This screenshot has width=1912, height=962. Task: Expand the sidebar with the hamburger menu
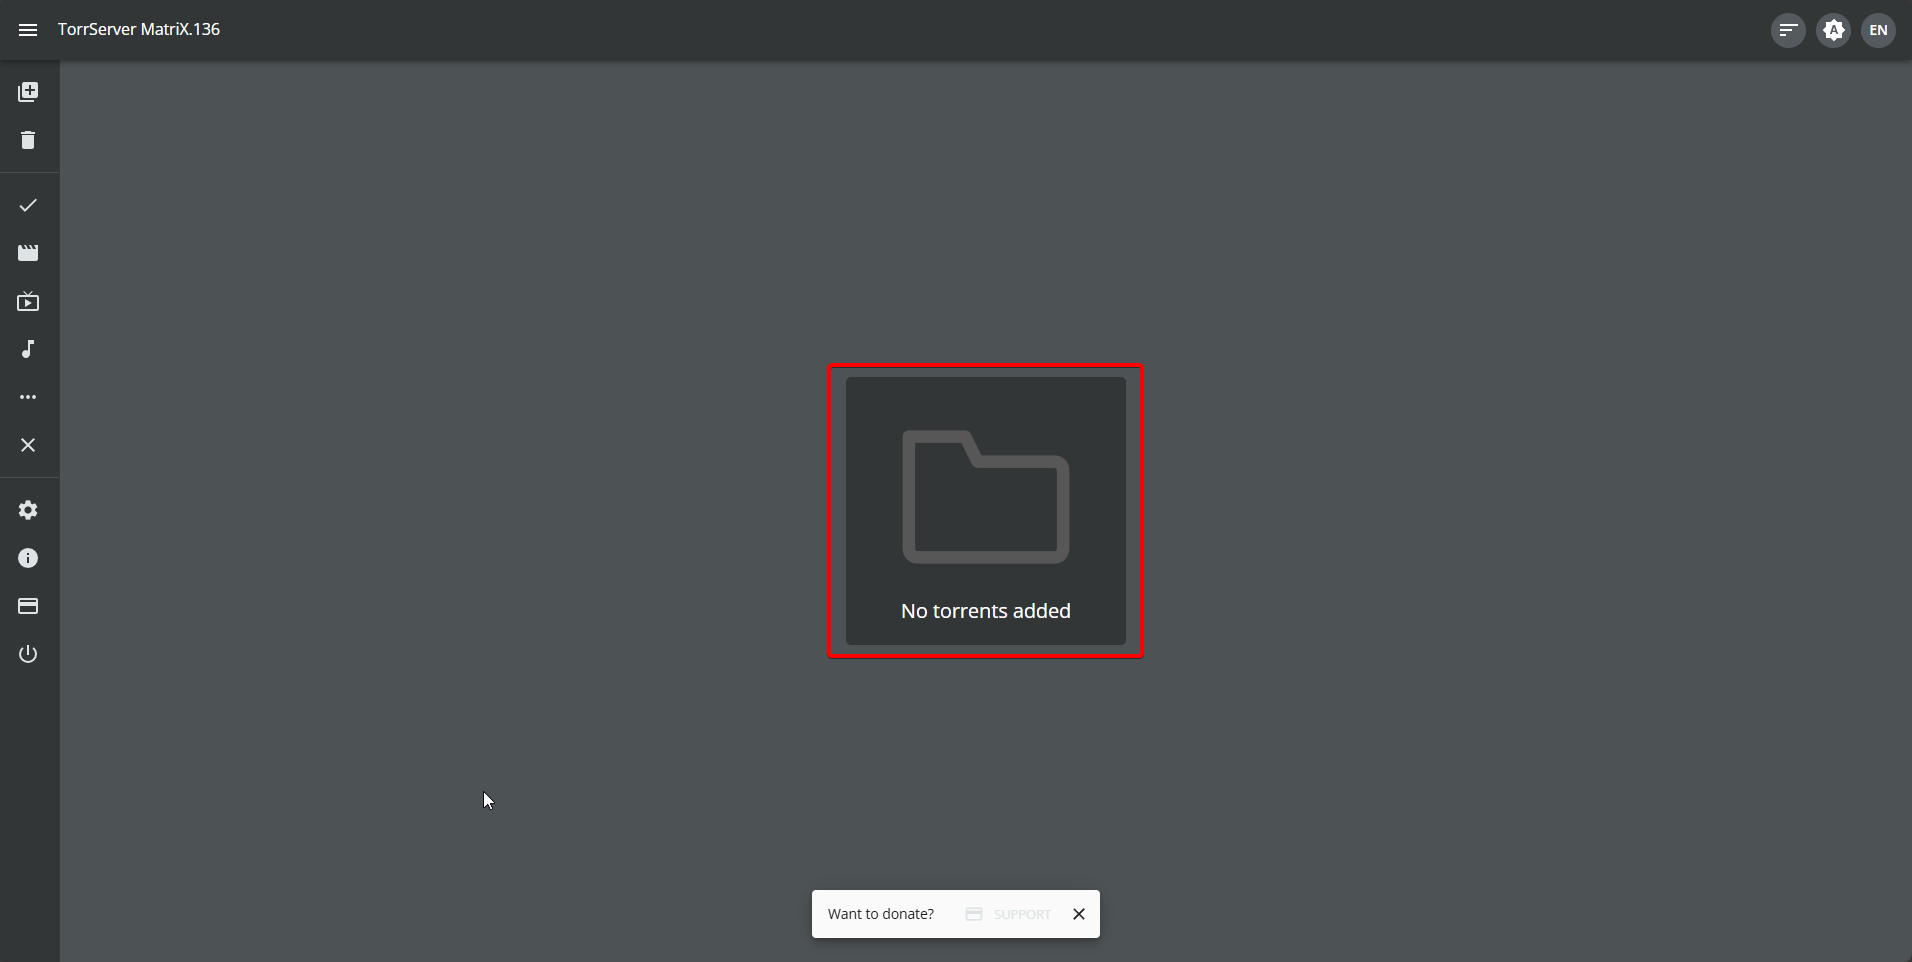[28, 30]
